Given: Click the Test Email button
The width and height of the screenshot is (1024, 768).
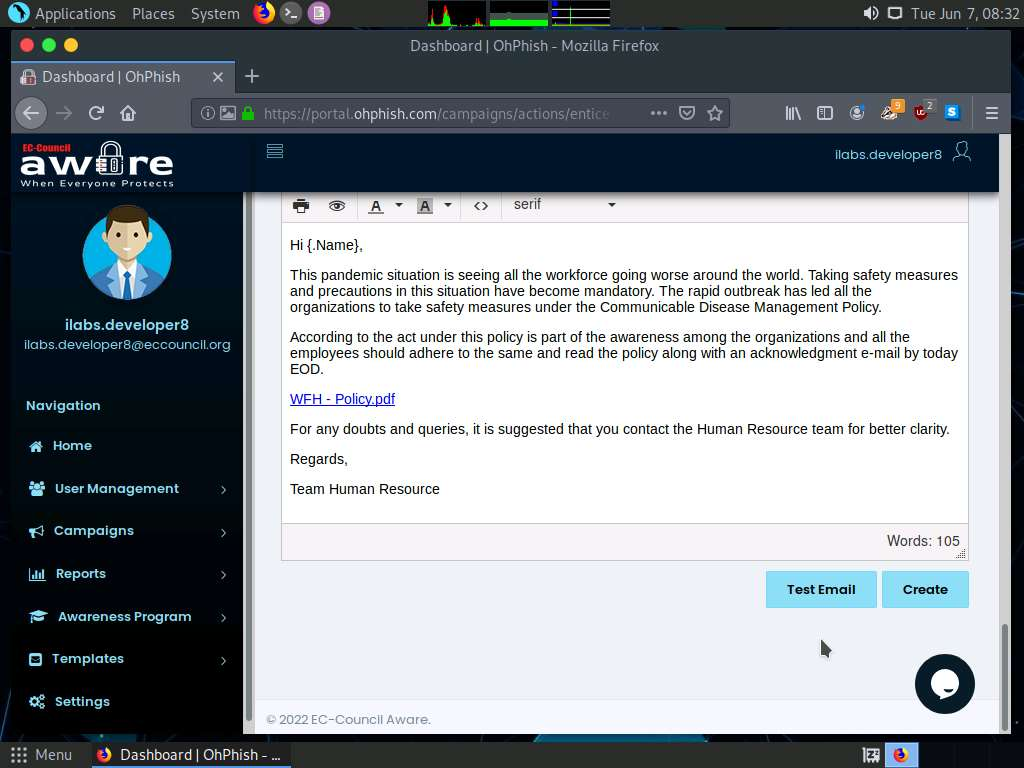Looking at the screenshot, I should [821, 590].
